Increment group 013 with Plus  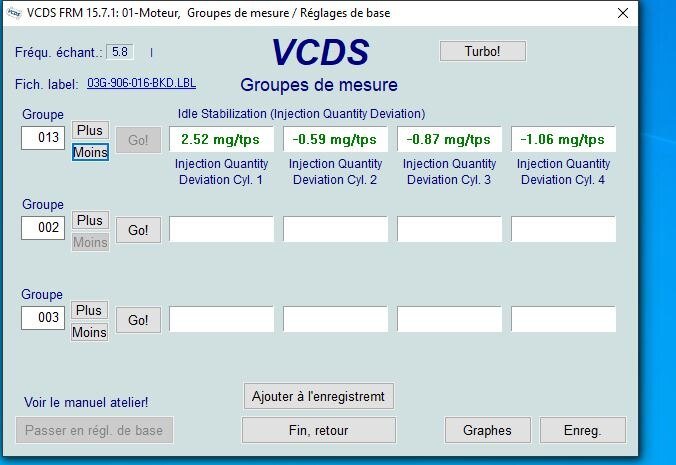(x=90, y=130)
